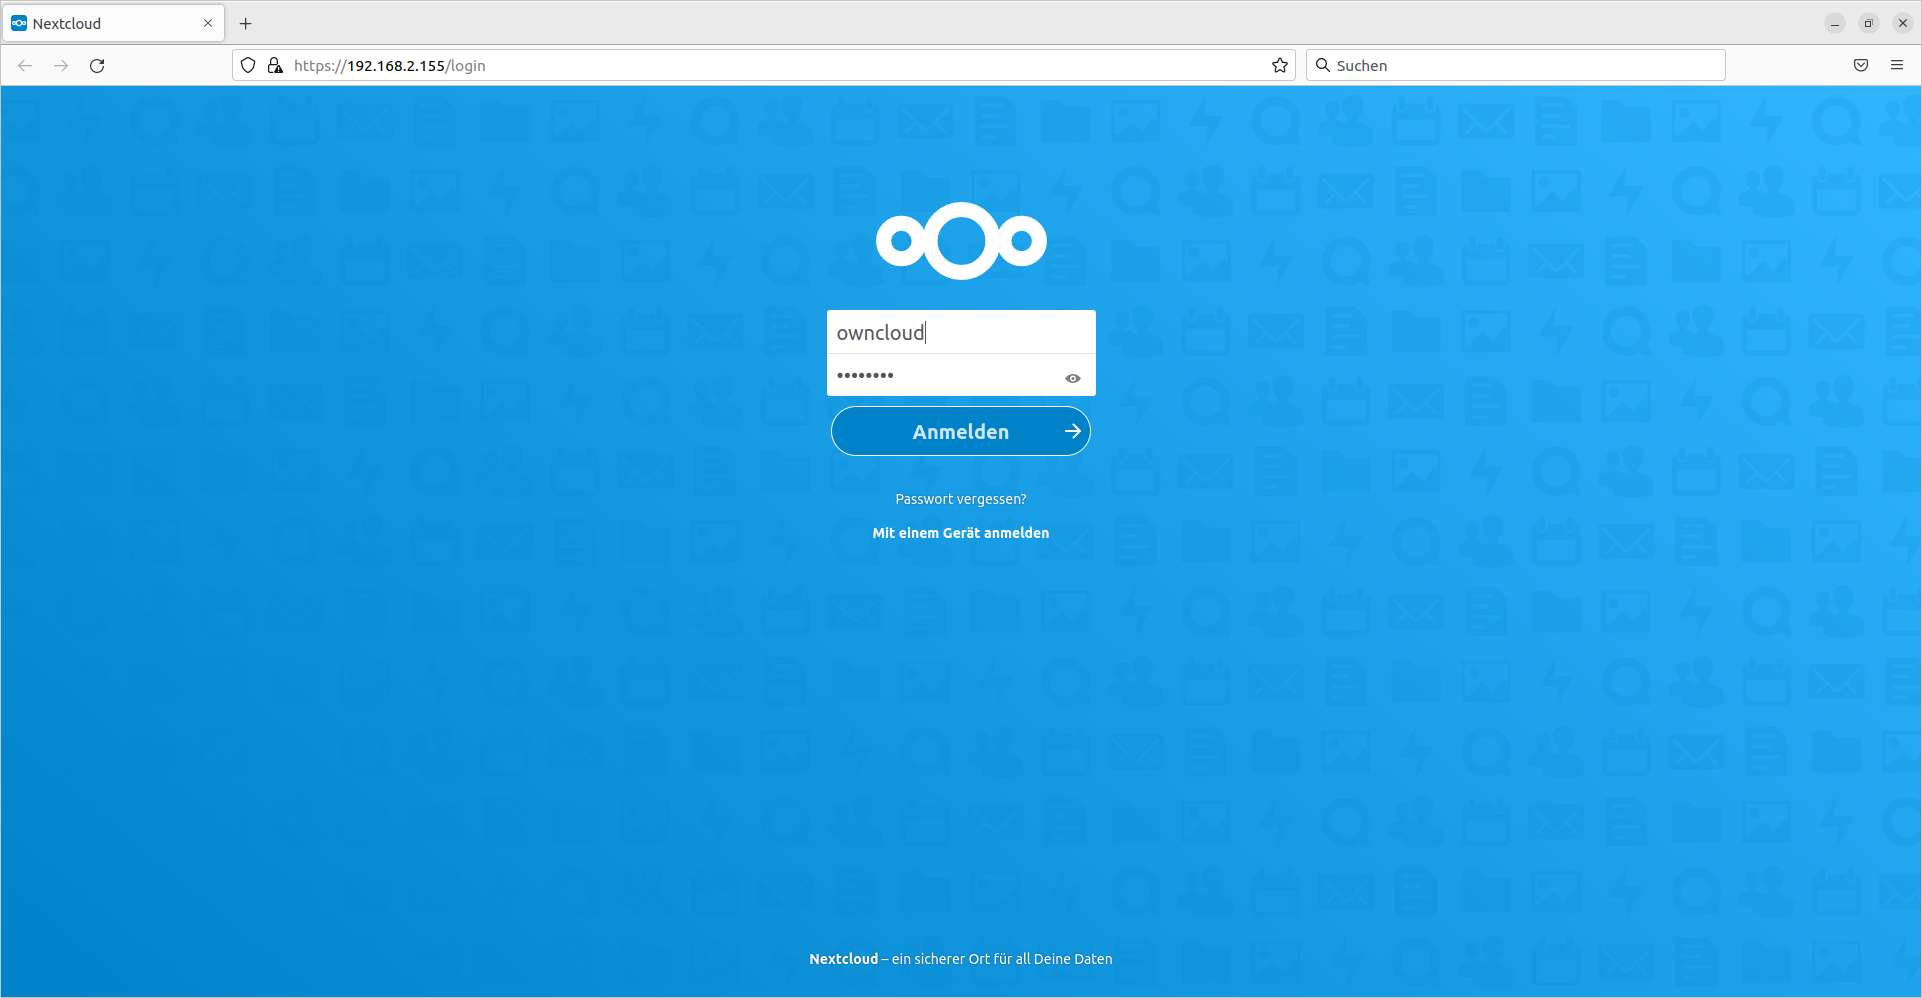This screenshot has width=1922, height=998.
Task: Close the Nextcloud tab
Action: pyautogui.click(x=208, y=23)
